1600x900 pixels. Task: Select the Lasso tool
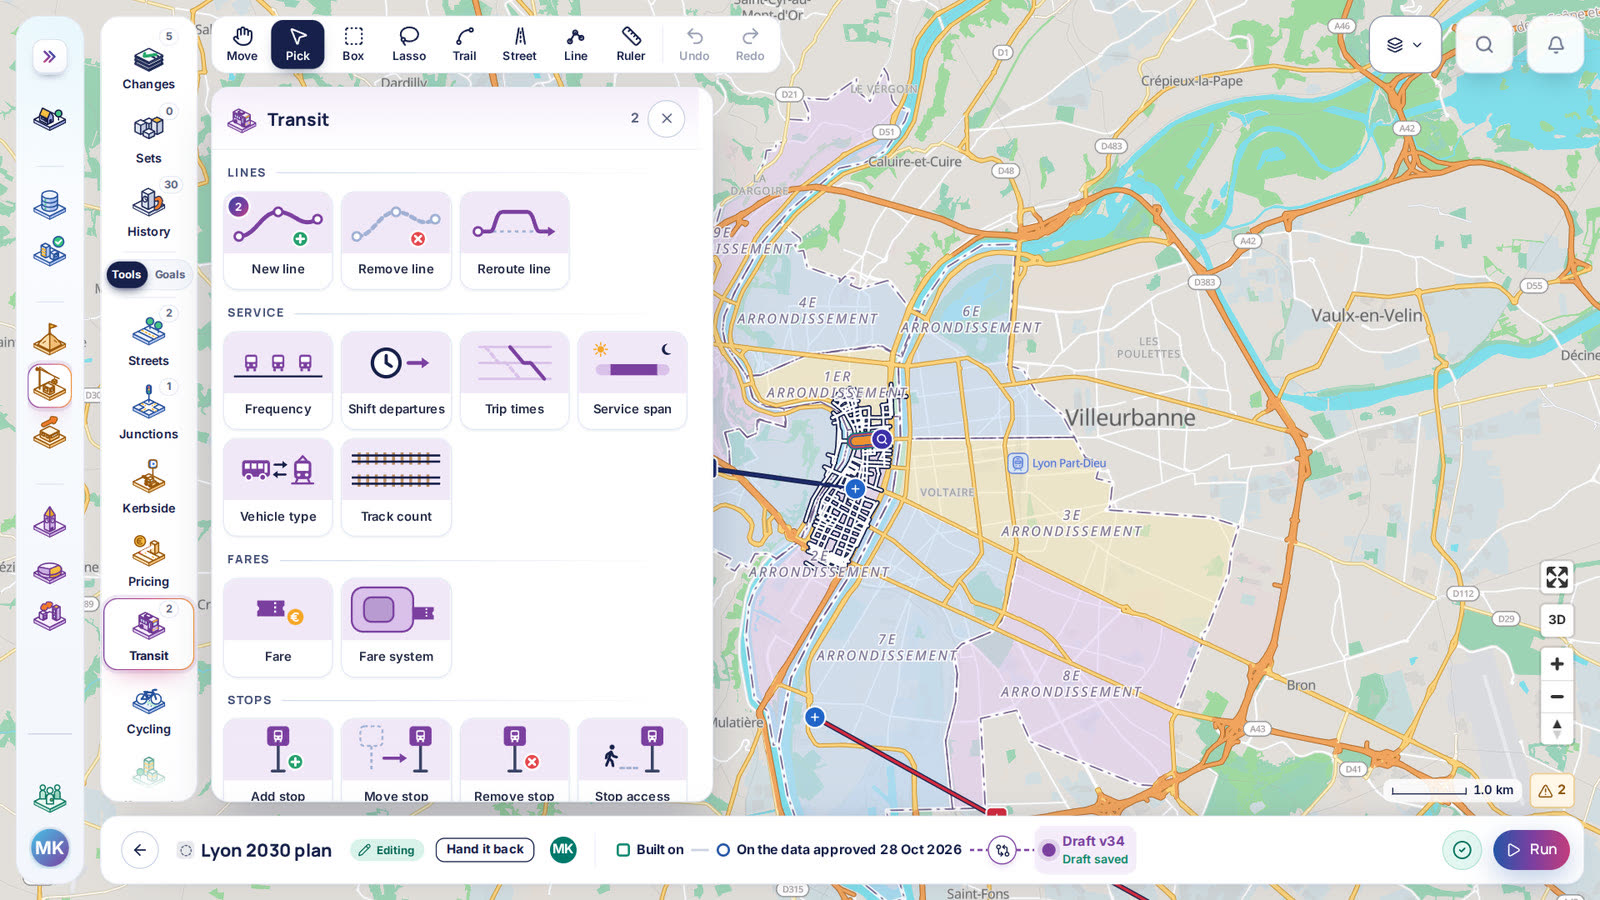[409, 45]
